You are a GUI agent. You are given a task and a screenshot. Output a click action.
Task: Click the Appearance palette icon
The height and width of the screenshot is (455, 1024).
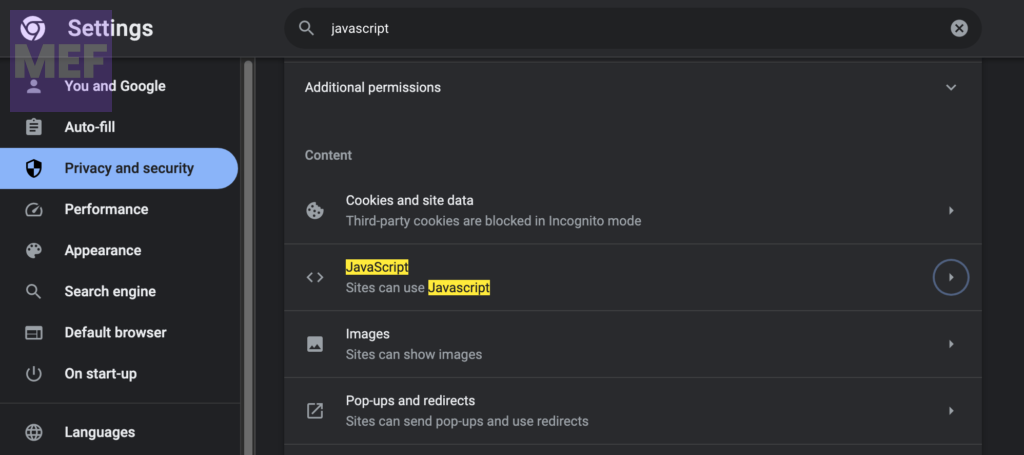[34, 250]
